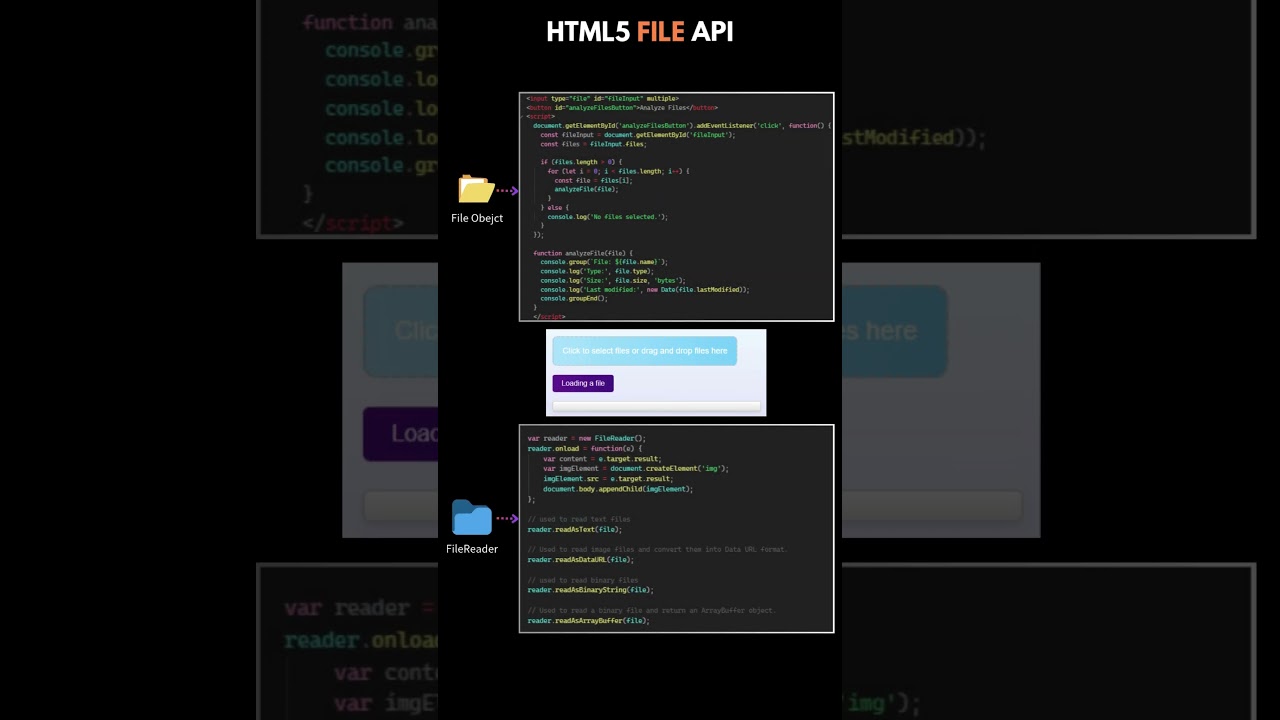Click the "console.log('No files selected.');" line
Screen dimensions: 1280x720
608,217
